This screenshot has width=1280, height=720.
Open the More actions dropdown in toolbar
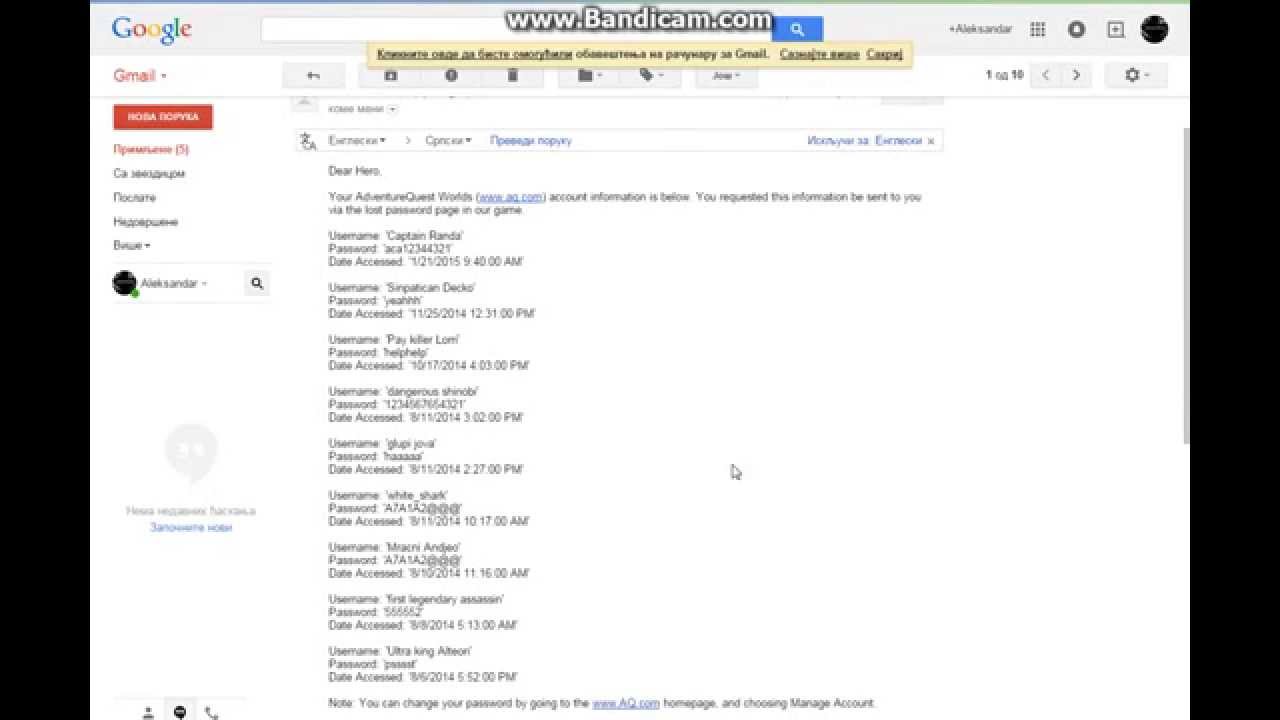click(726, 75)
